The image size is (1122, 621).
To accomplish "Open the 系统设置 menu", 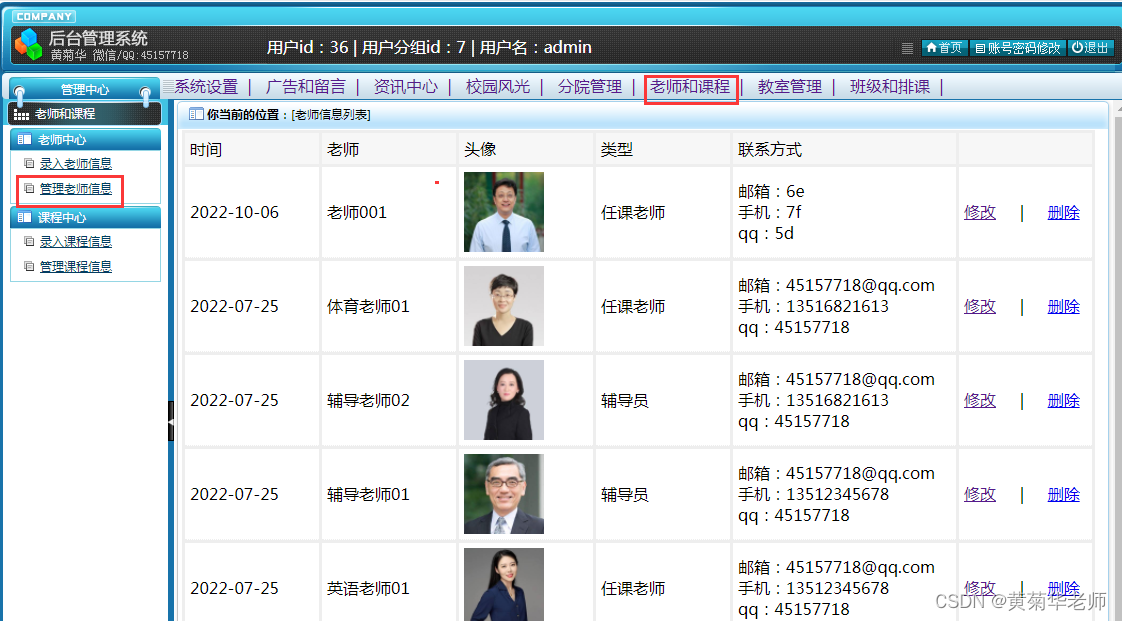I will click(206, 87).
